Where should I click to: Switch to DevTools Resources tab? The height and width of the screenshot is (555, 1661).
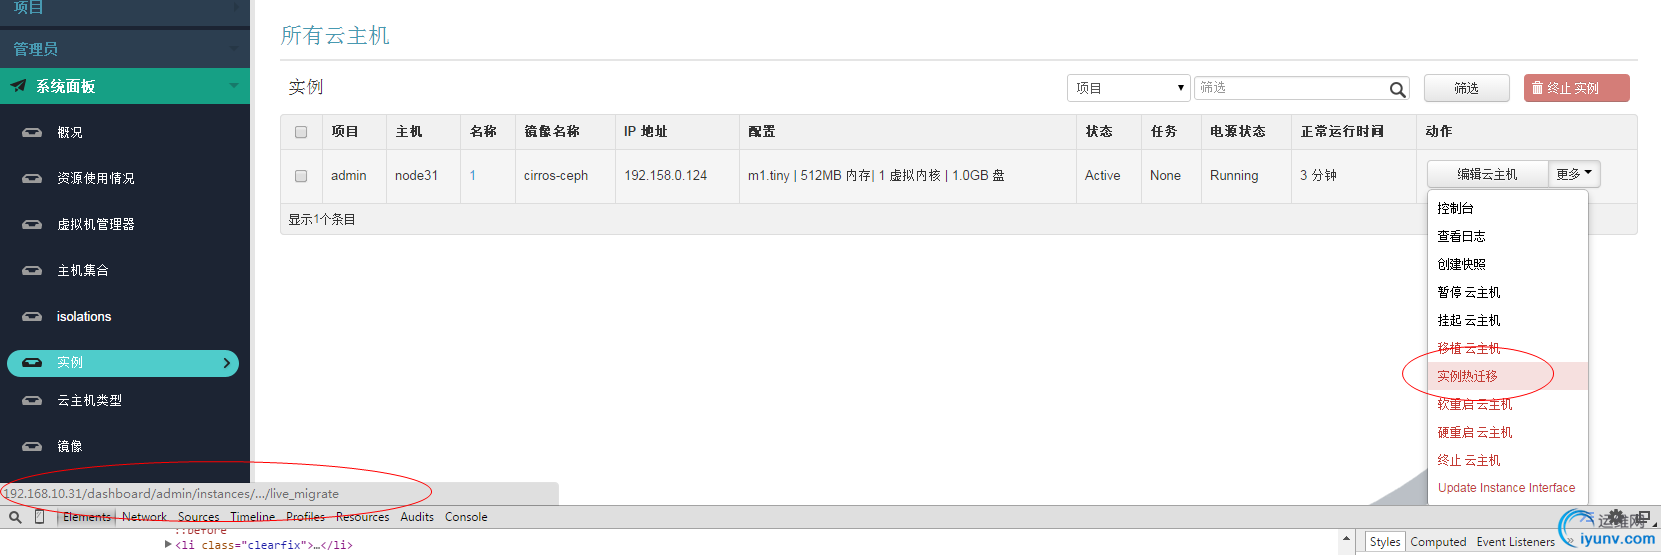[362, 517]
